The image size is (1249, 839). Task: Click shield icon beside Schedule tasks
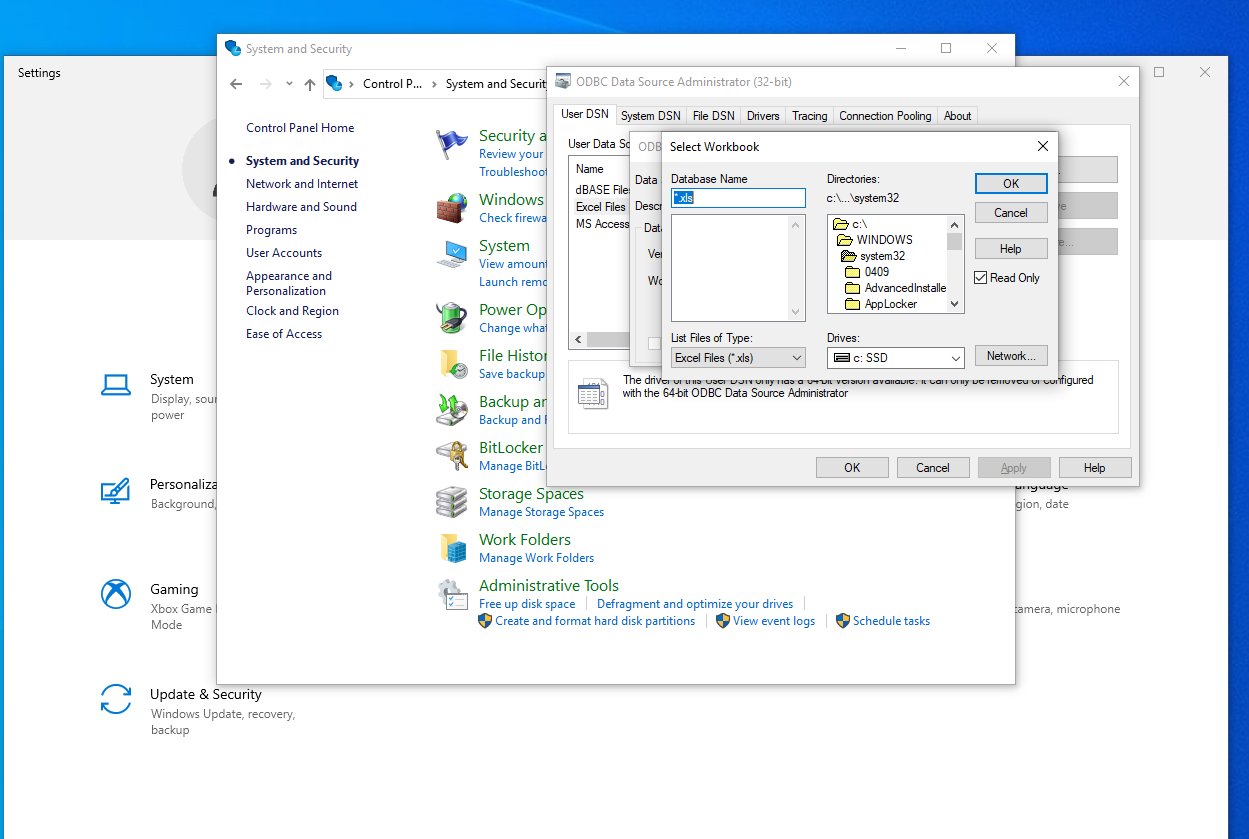(843, 621)
